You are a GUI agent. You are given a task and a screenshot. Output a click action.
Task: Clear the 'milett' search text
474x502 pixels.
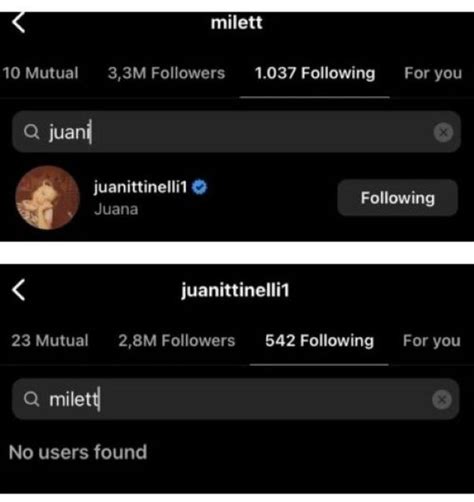tap(442, 399)
